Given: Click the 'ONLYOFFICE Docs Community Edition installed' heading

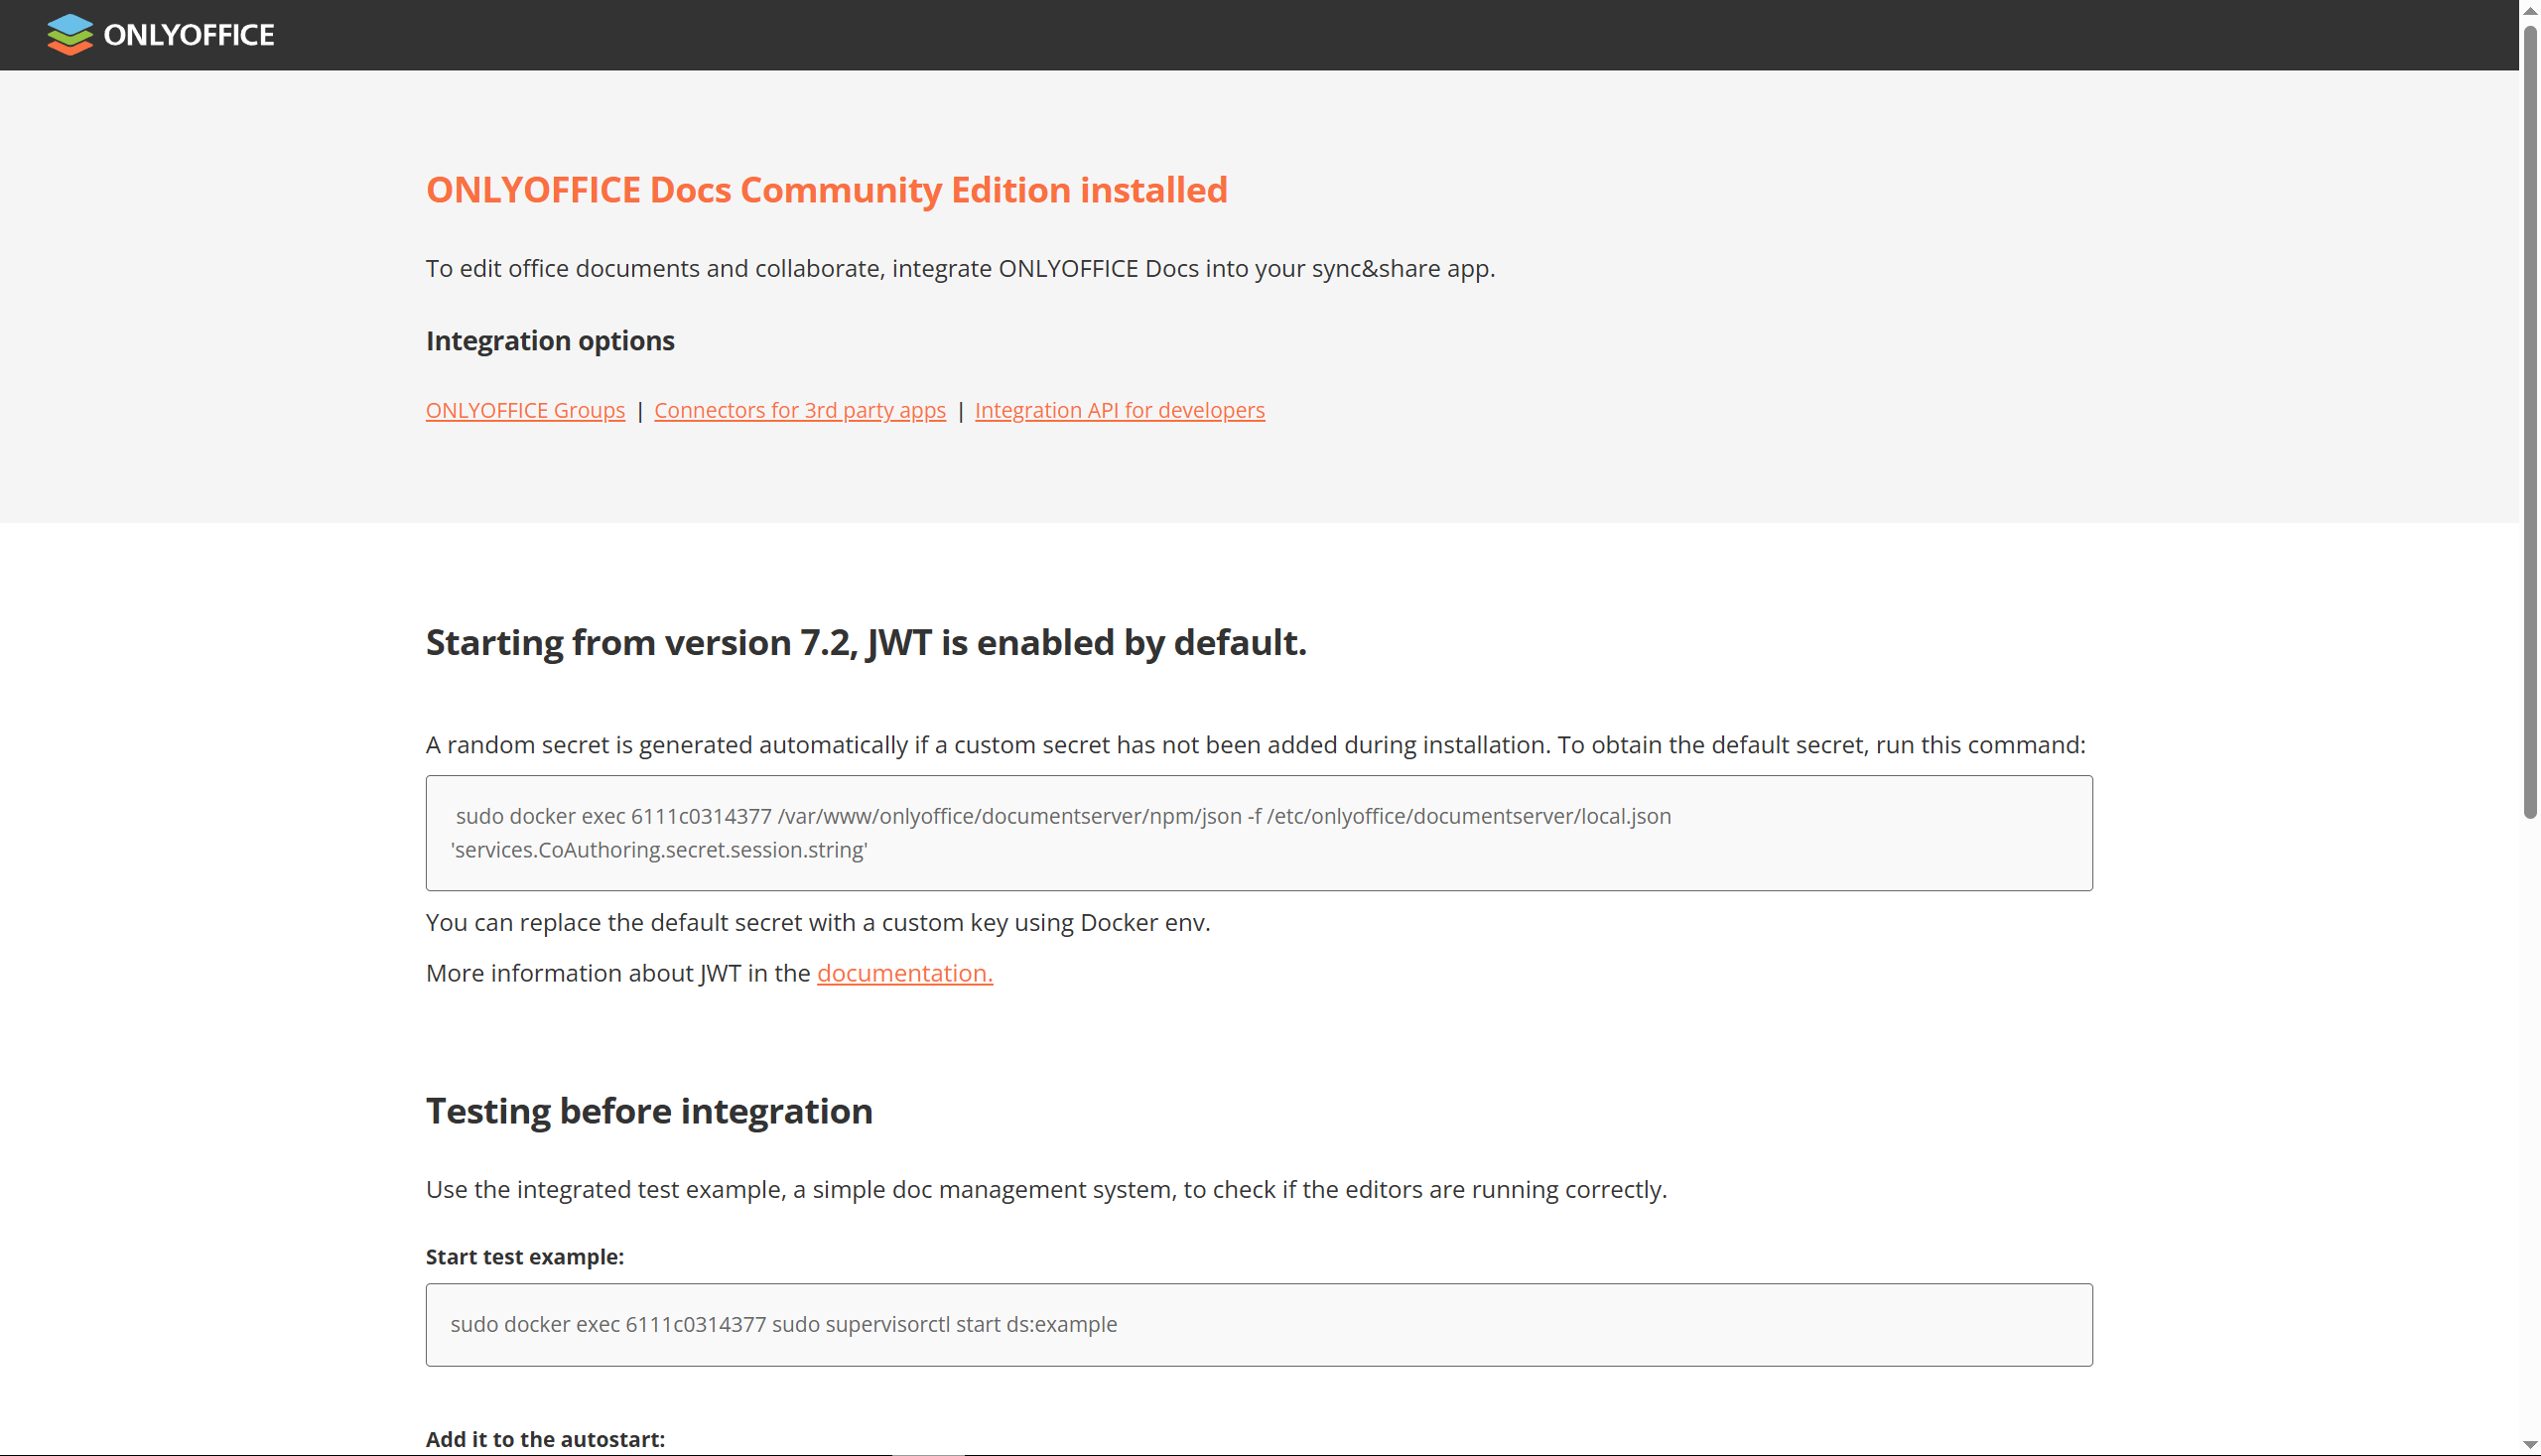Looking at the screenshot, I should 826,190.
